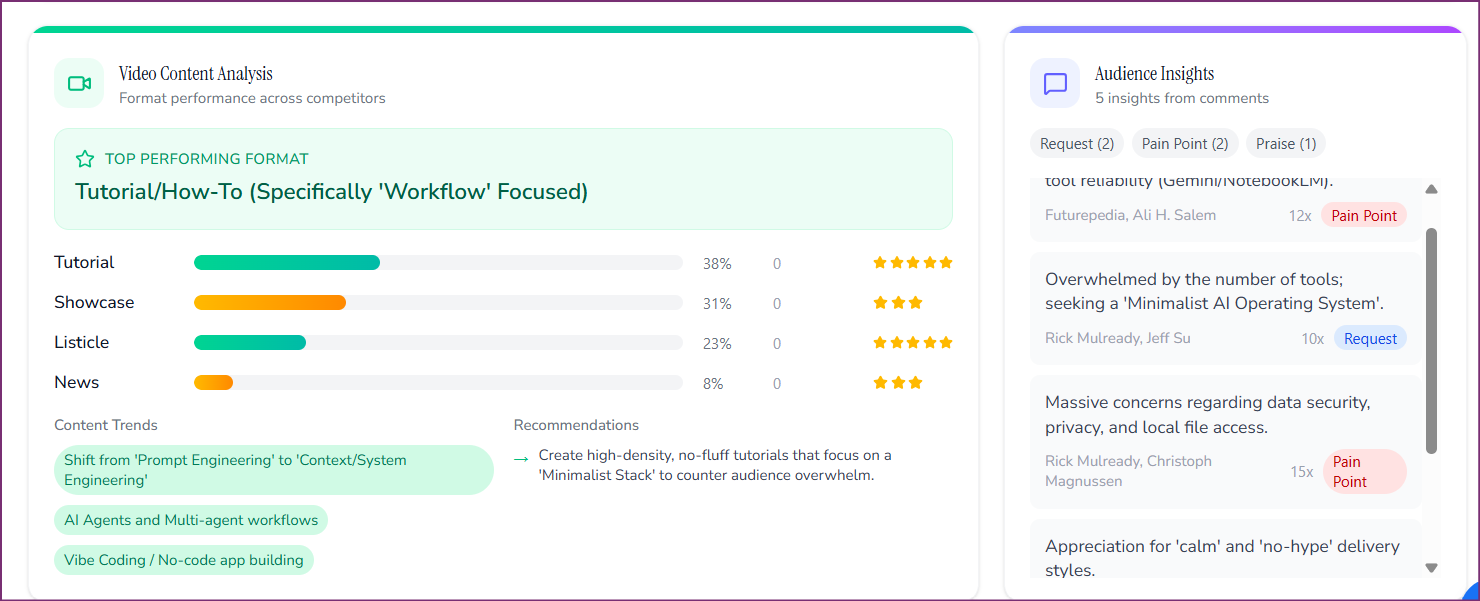This screenshot has width=1480, height=601.
Task: Select the Context/System Engineering trend tag
Action: (x=273, y=469)
